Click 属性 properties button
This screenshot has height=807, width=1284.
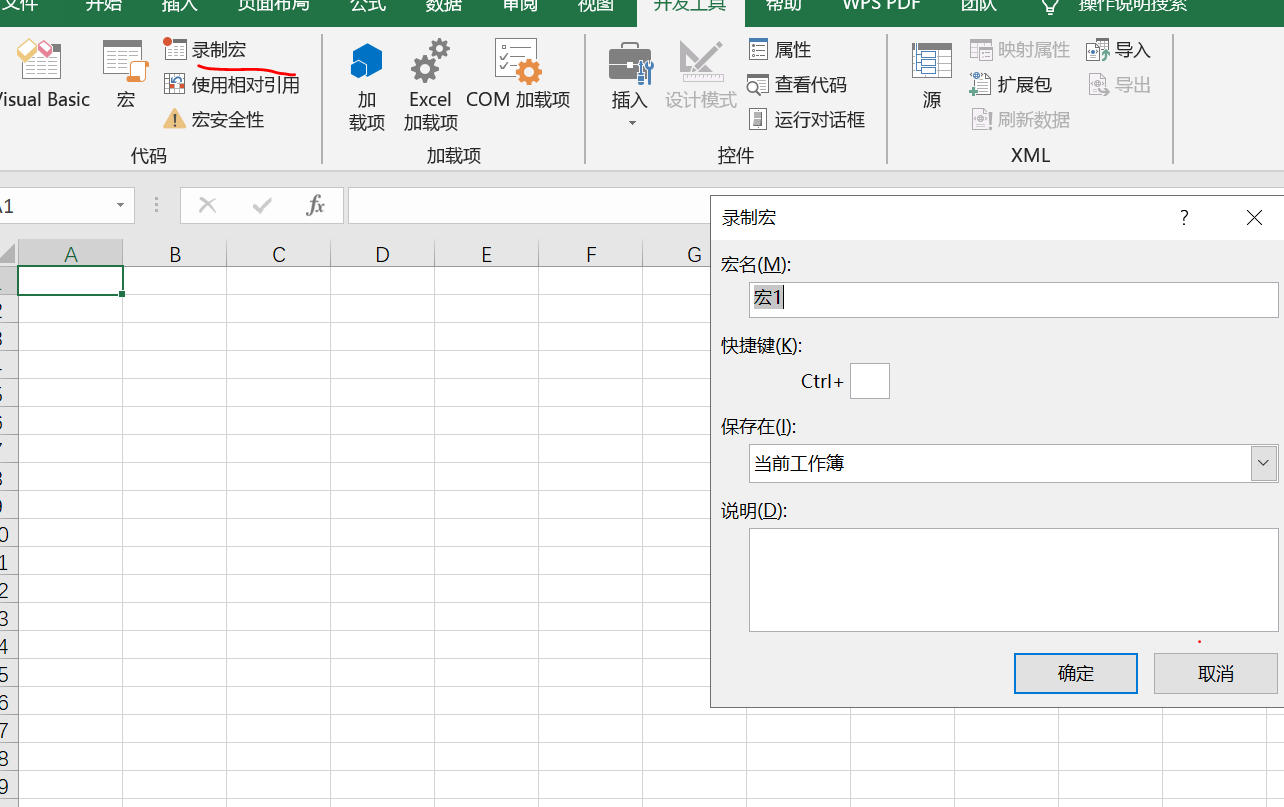[780, 50]
